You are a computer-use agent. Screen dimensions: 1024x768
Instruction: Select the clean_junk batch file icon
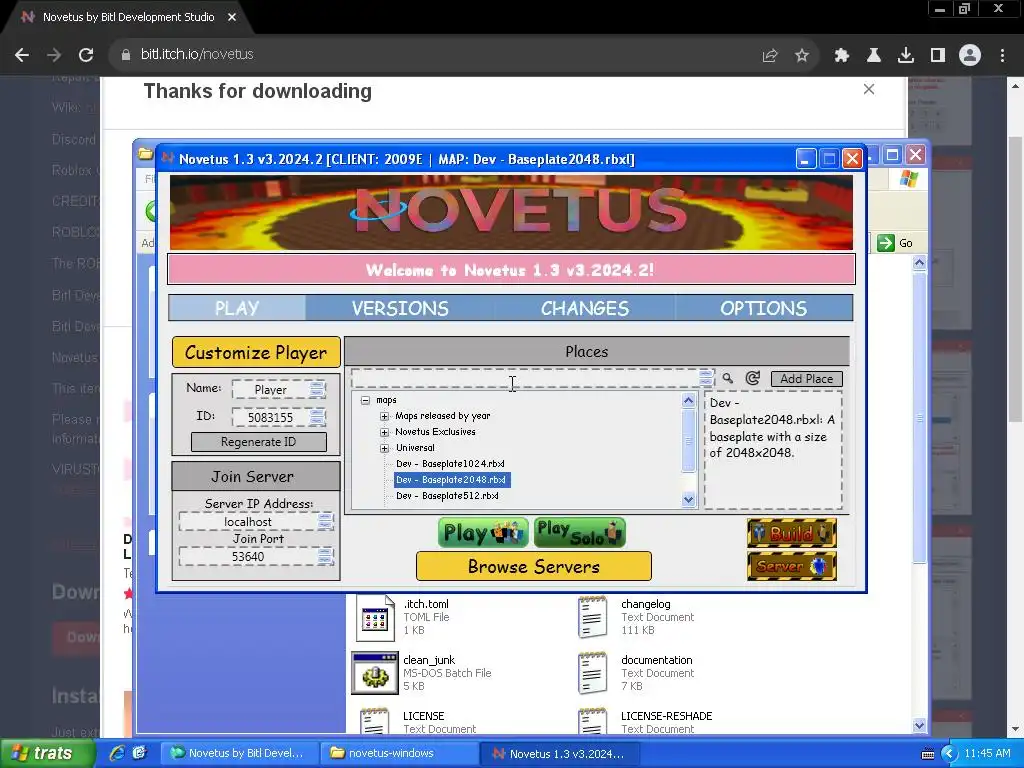(375, 673)
